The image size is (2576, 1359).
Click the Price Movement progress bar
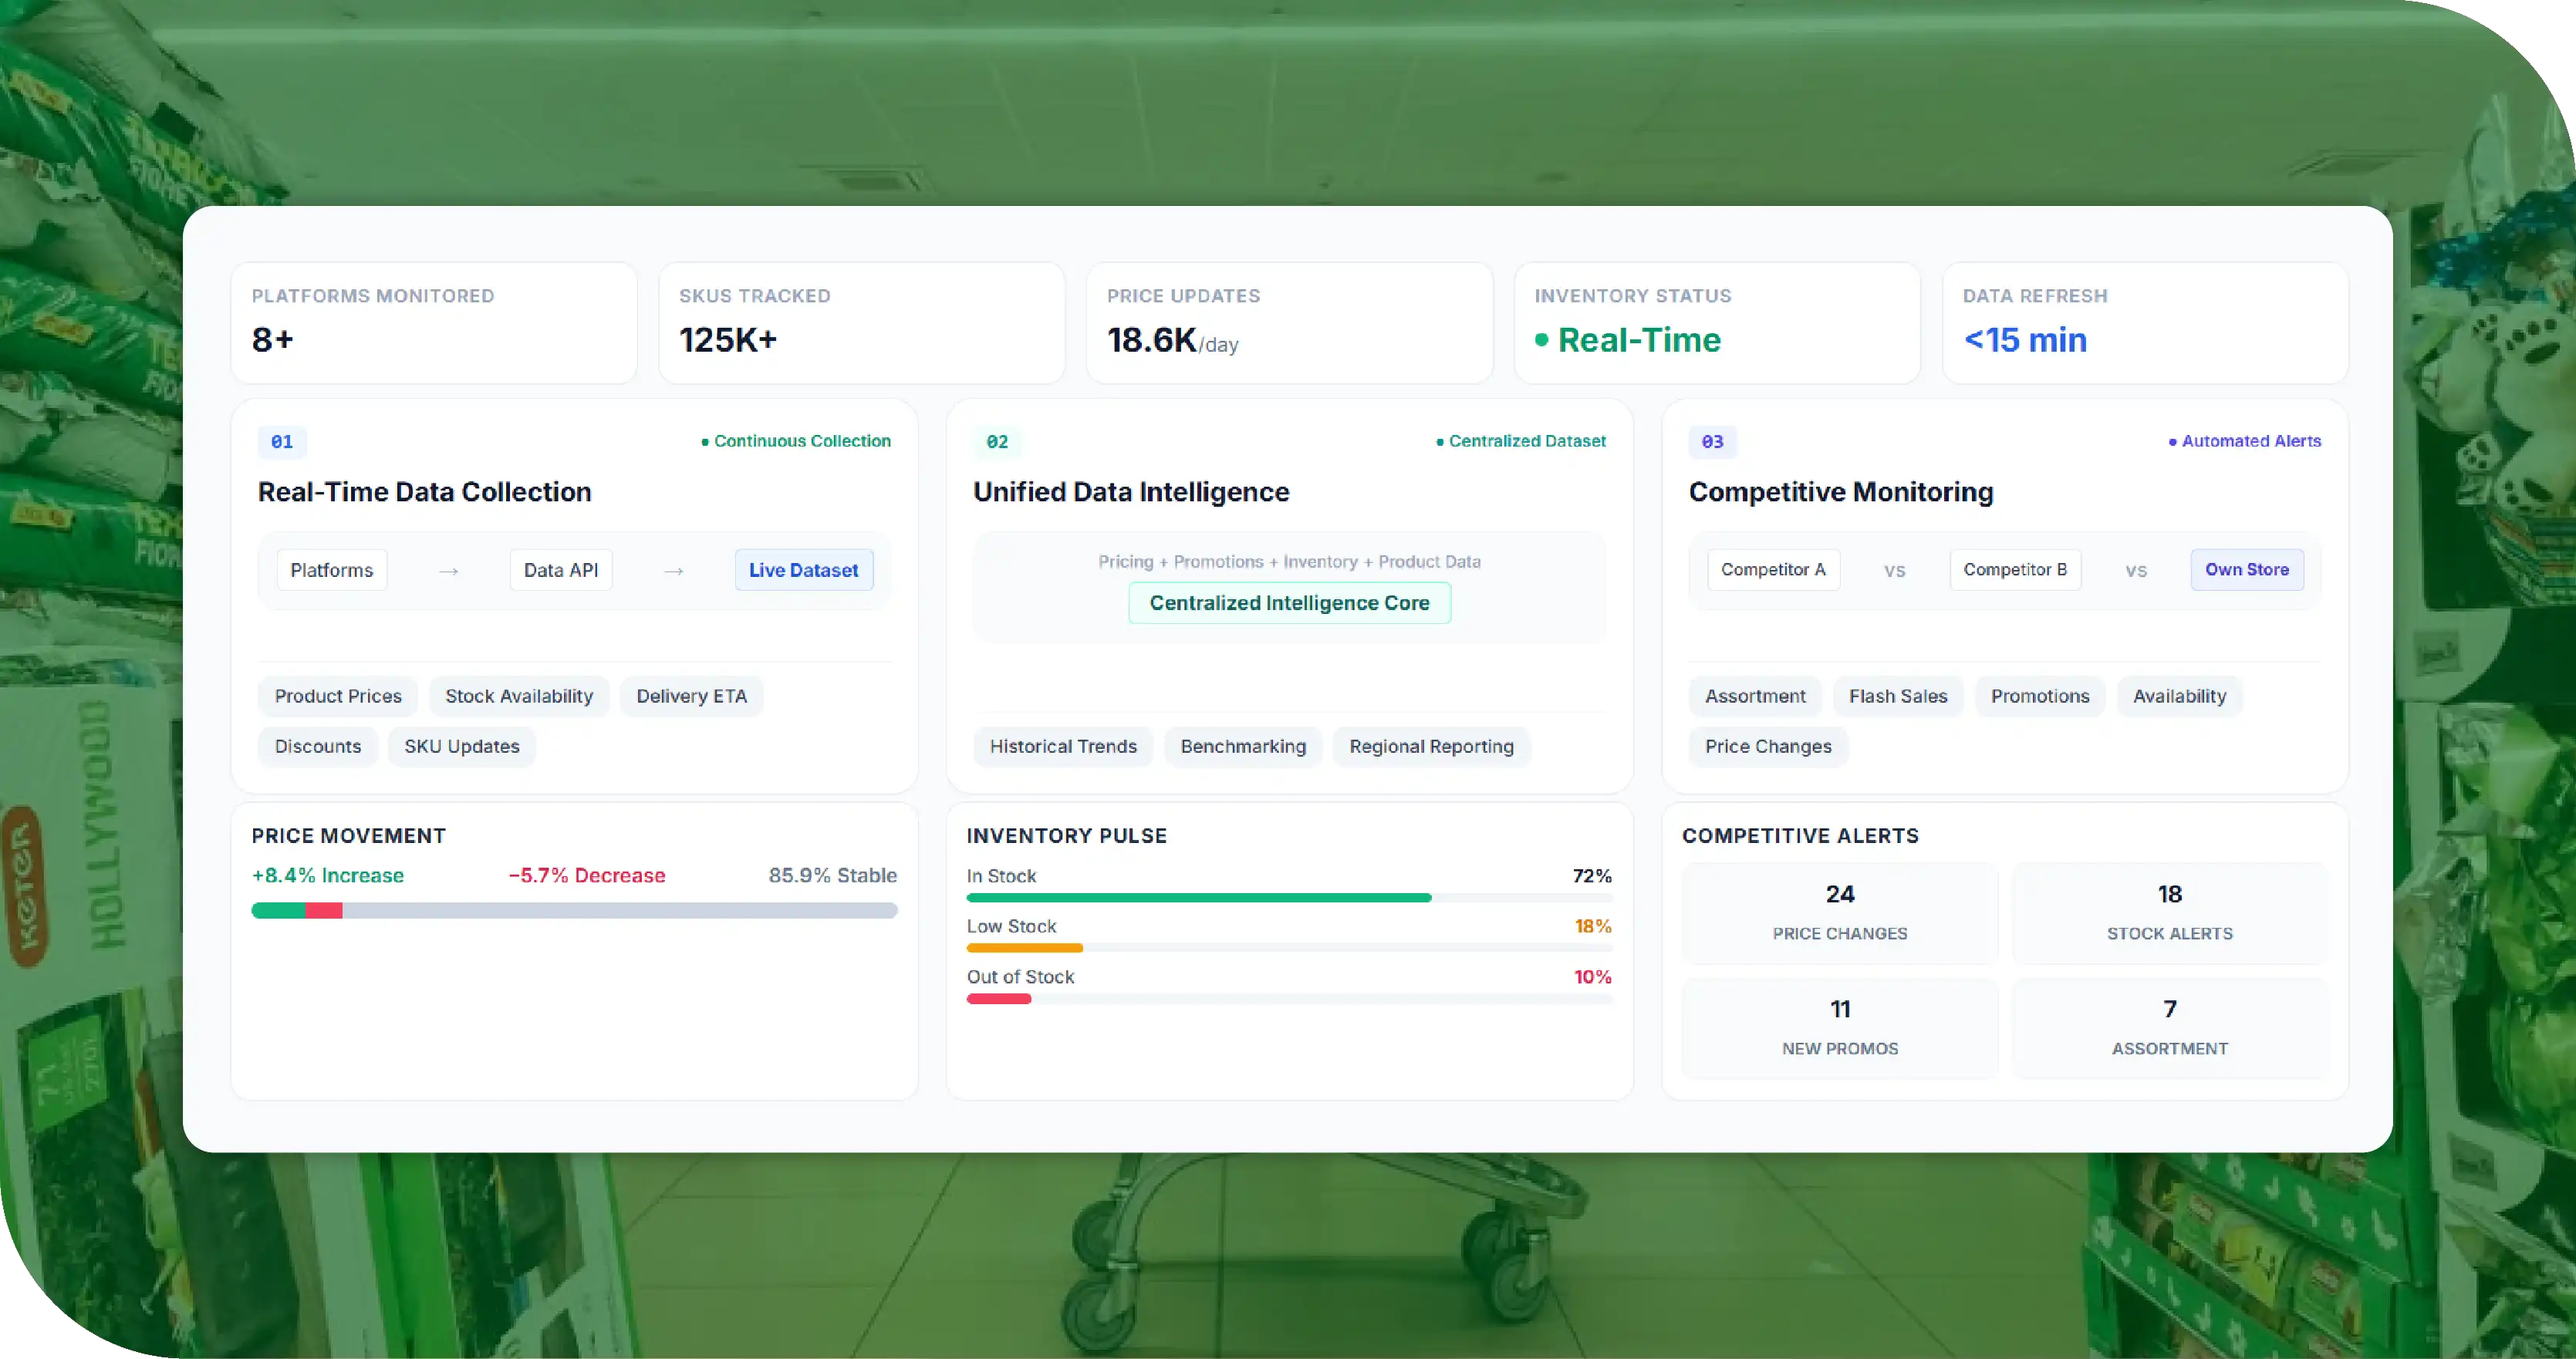coord(574,910)
